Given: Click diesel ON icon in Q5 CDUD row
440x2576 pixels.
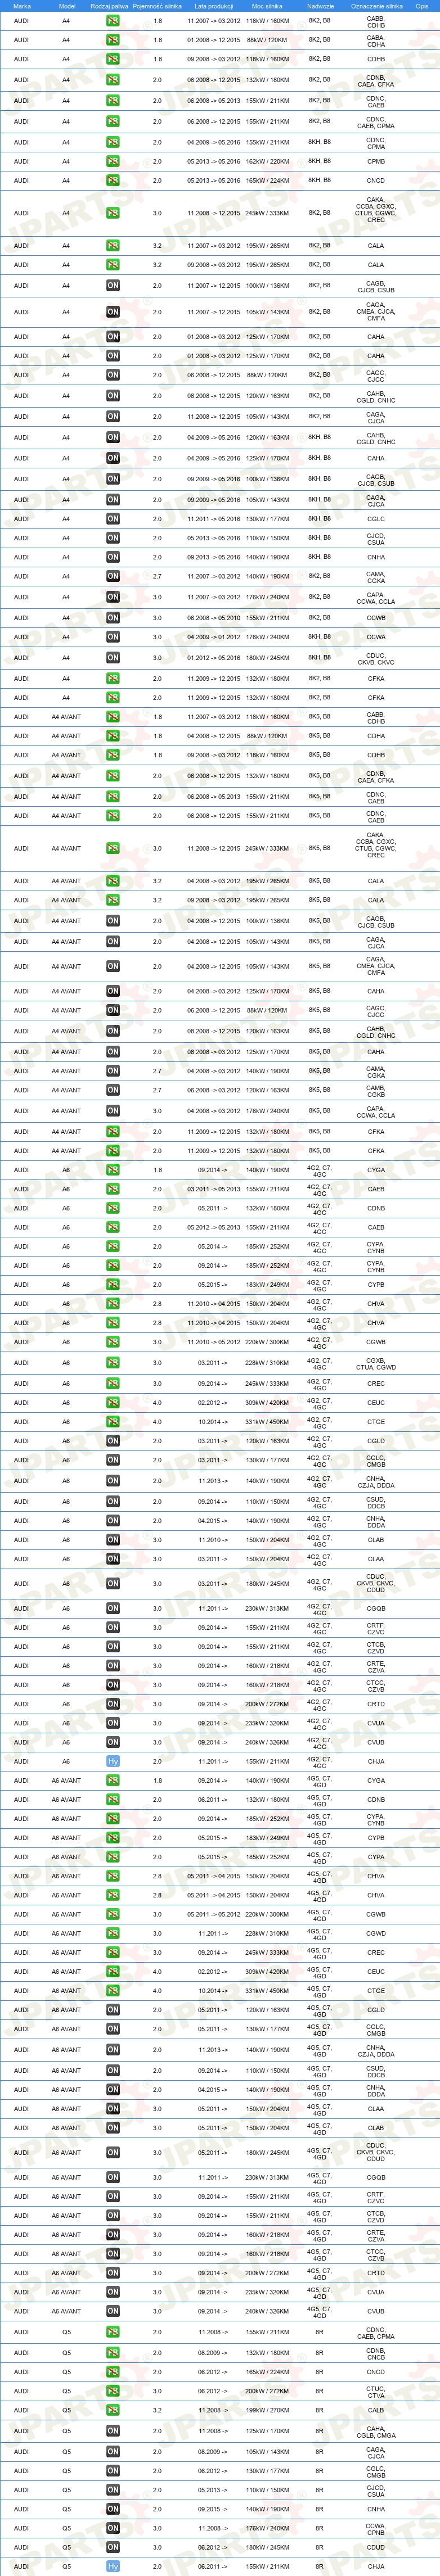Looking at the screenshot, I should [x=113, y=2548].
